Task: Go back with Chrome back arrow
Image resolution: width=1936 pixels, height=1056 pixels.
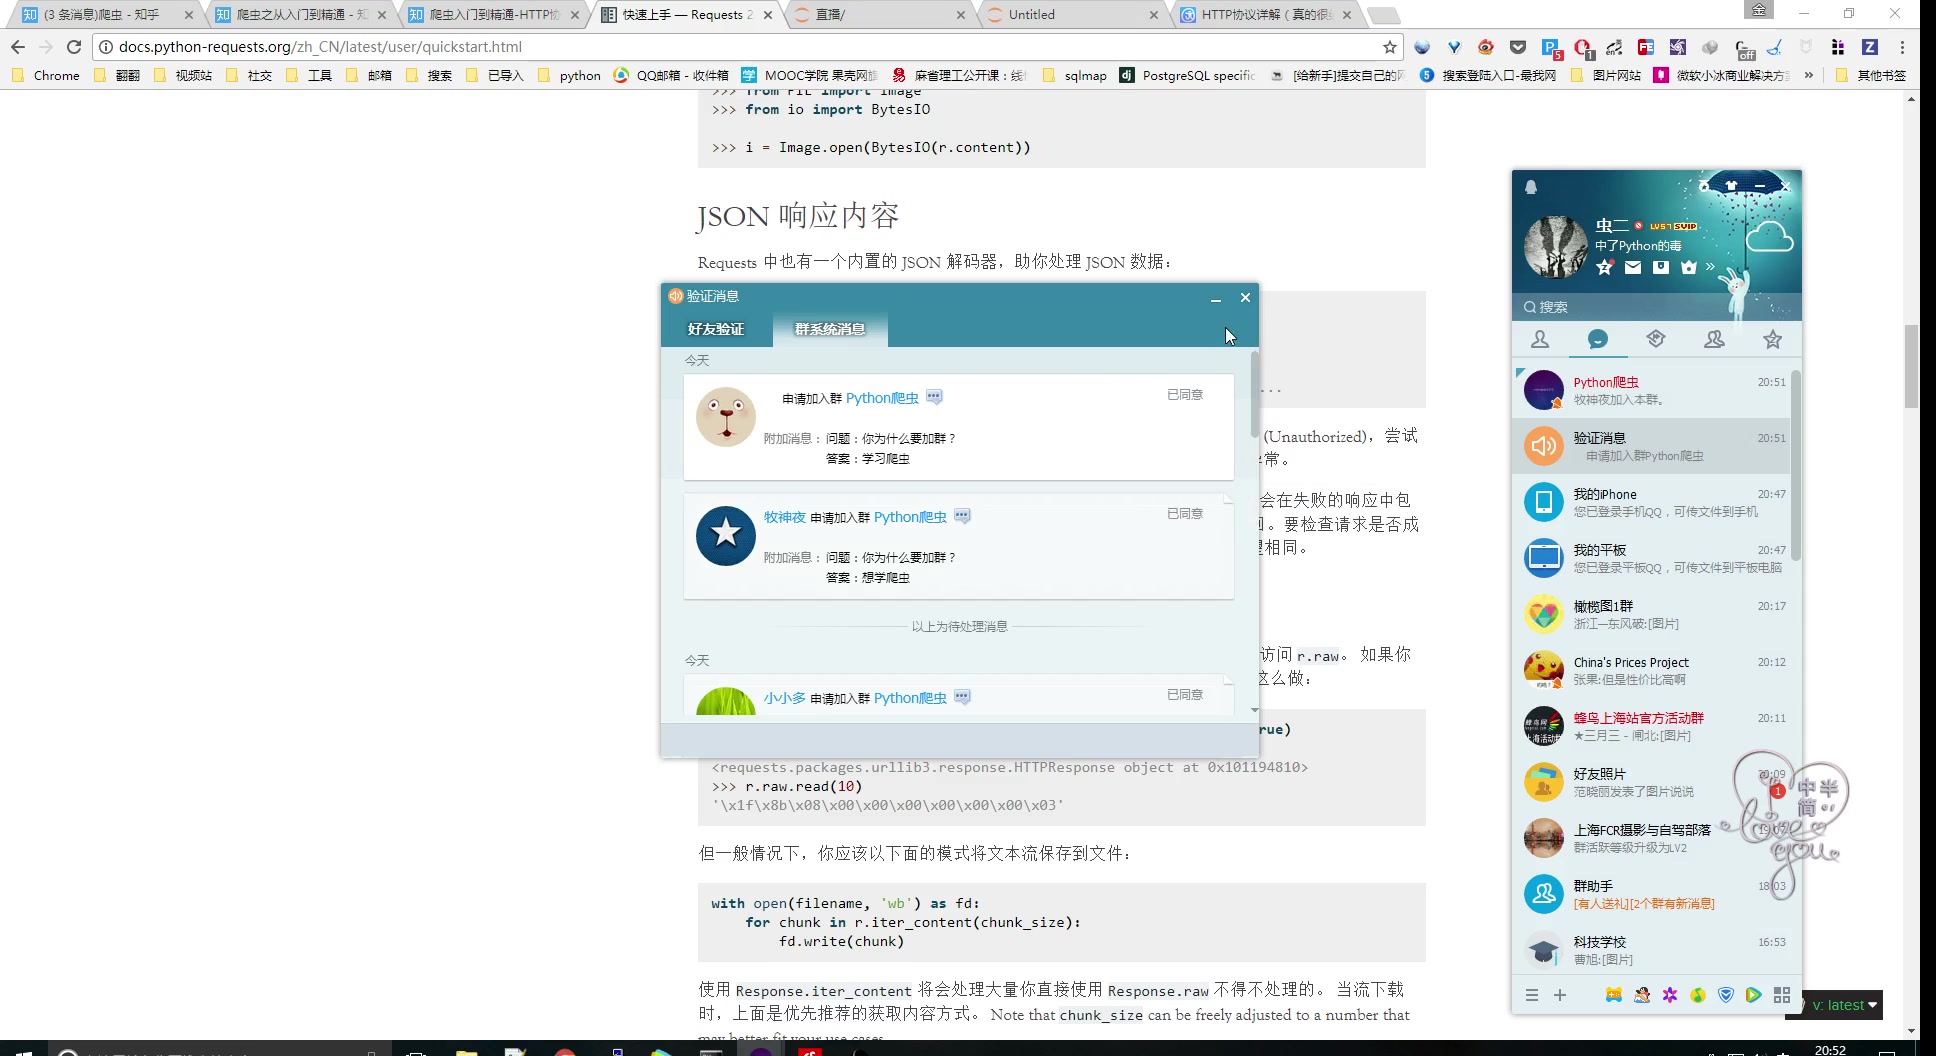Action: 18,47
